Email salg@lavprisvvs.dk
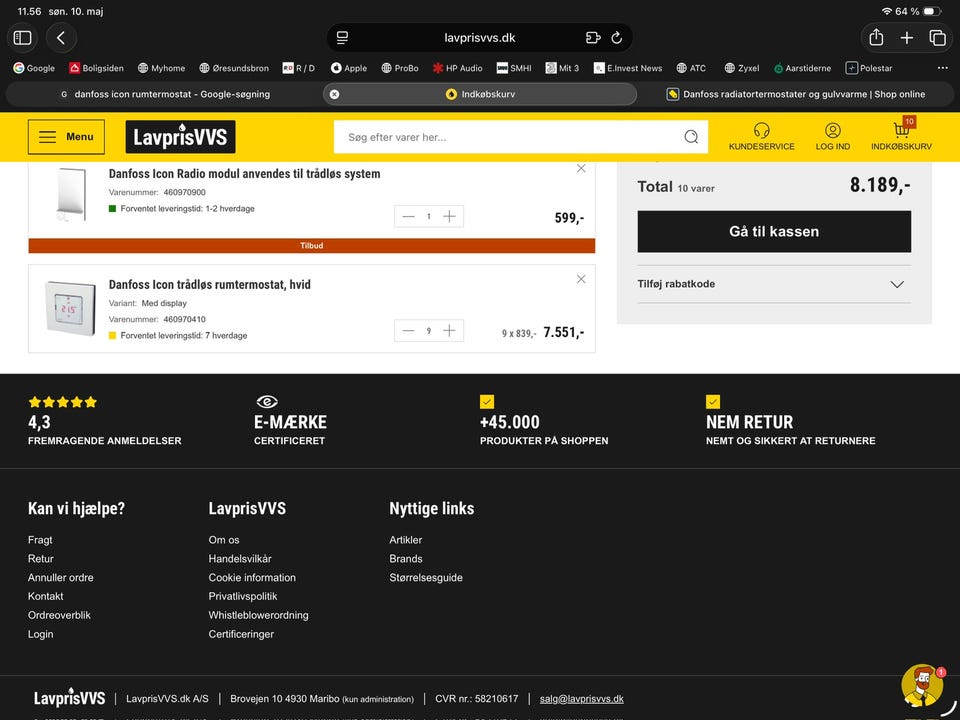 (582, 699)
